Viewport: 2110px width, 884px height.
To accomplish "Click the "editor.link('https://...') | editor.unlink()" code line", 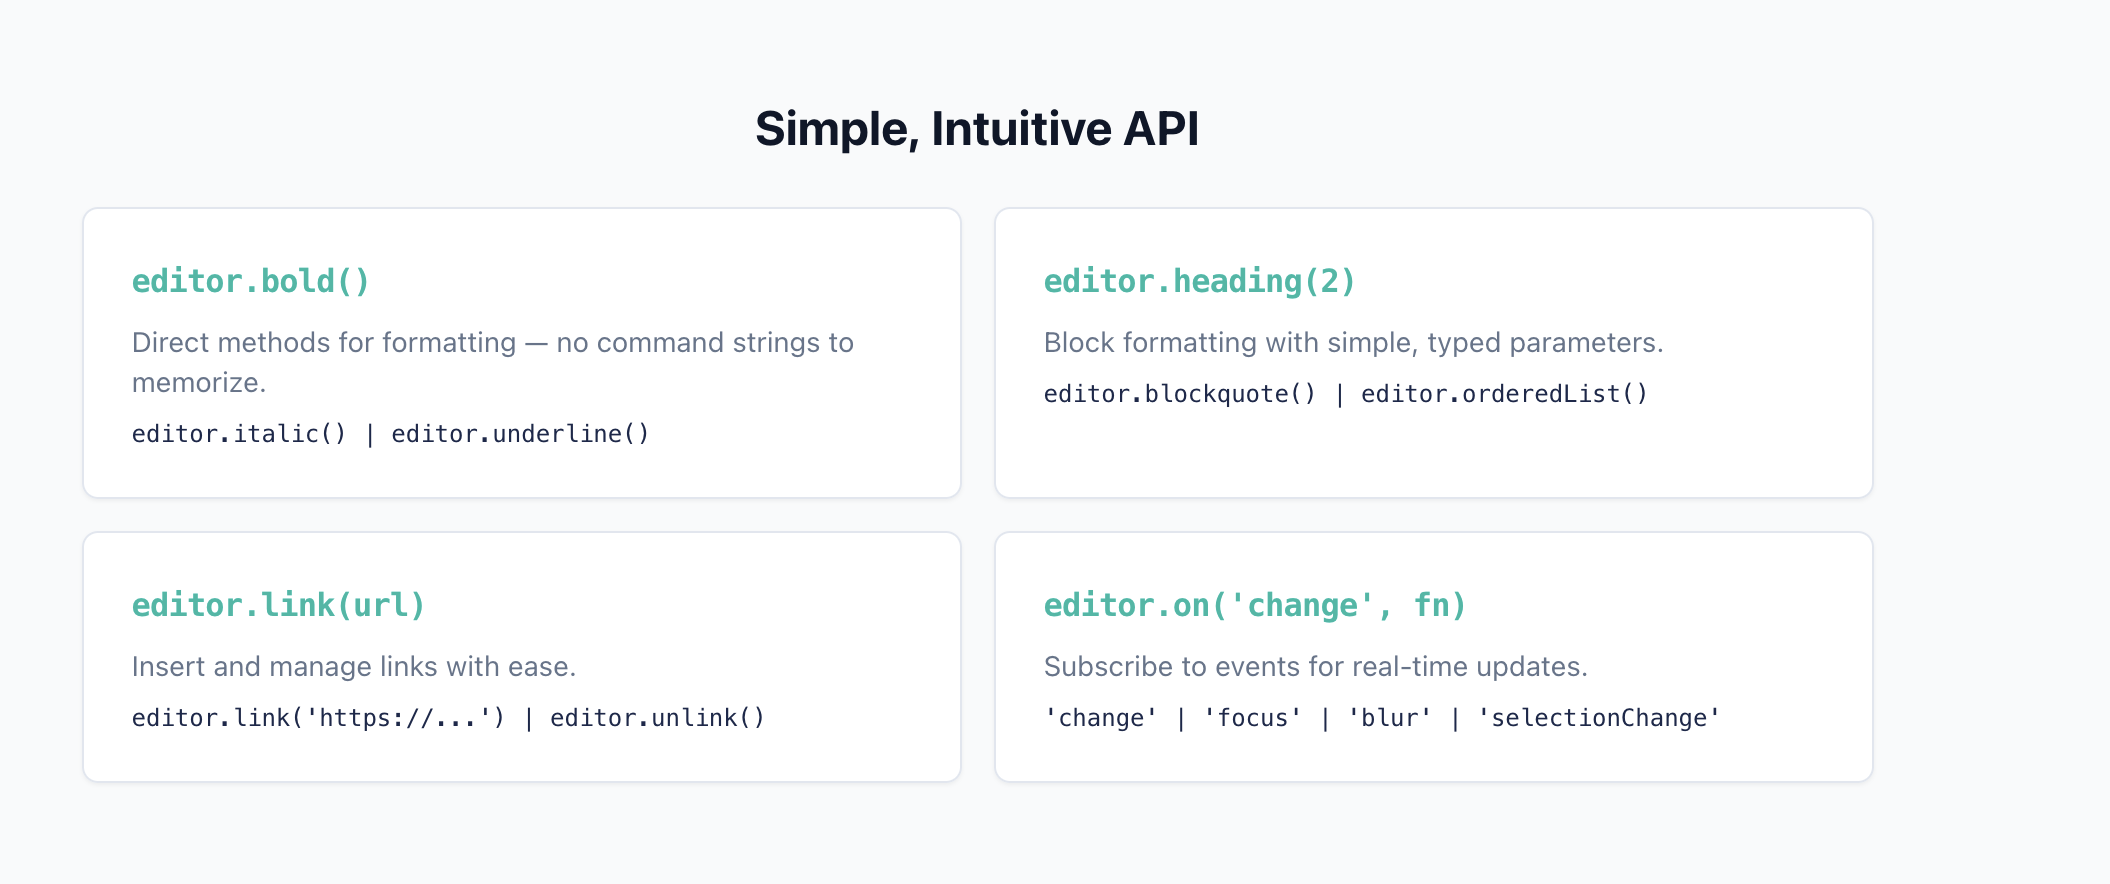I will click(x=449, y=717).
